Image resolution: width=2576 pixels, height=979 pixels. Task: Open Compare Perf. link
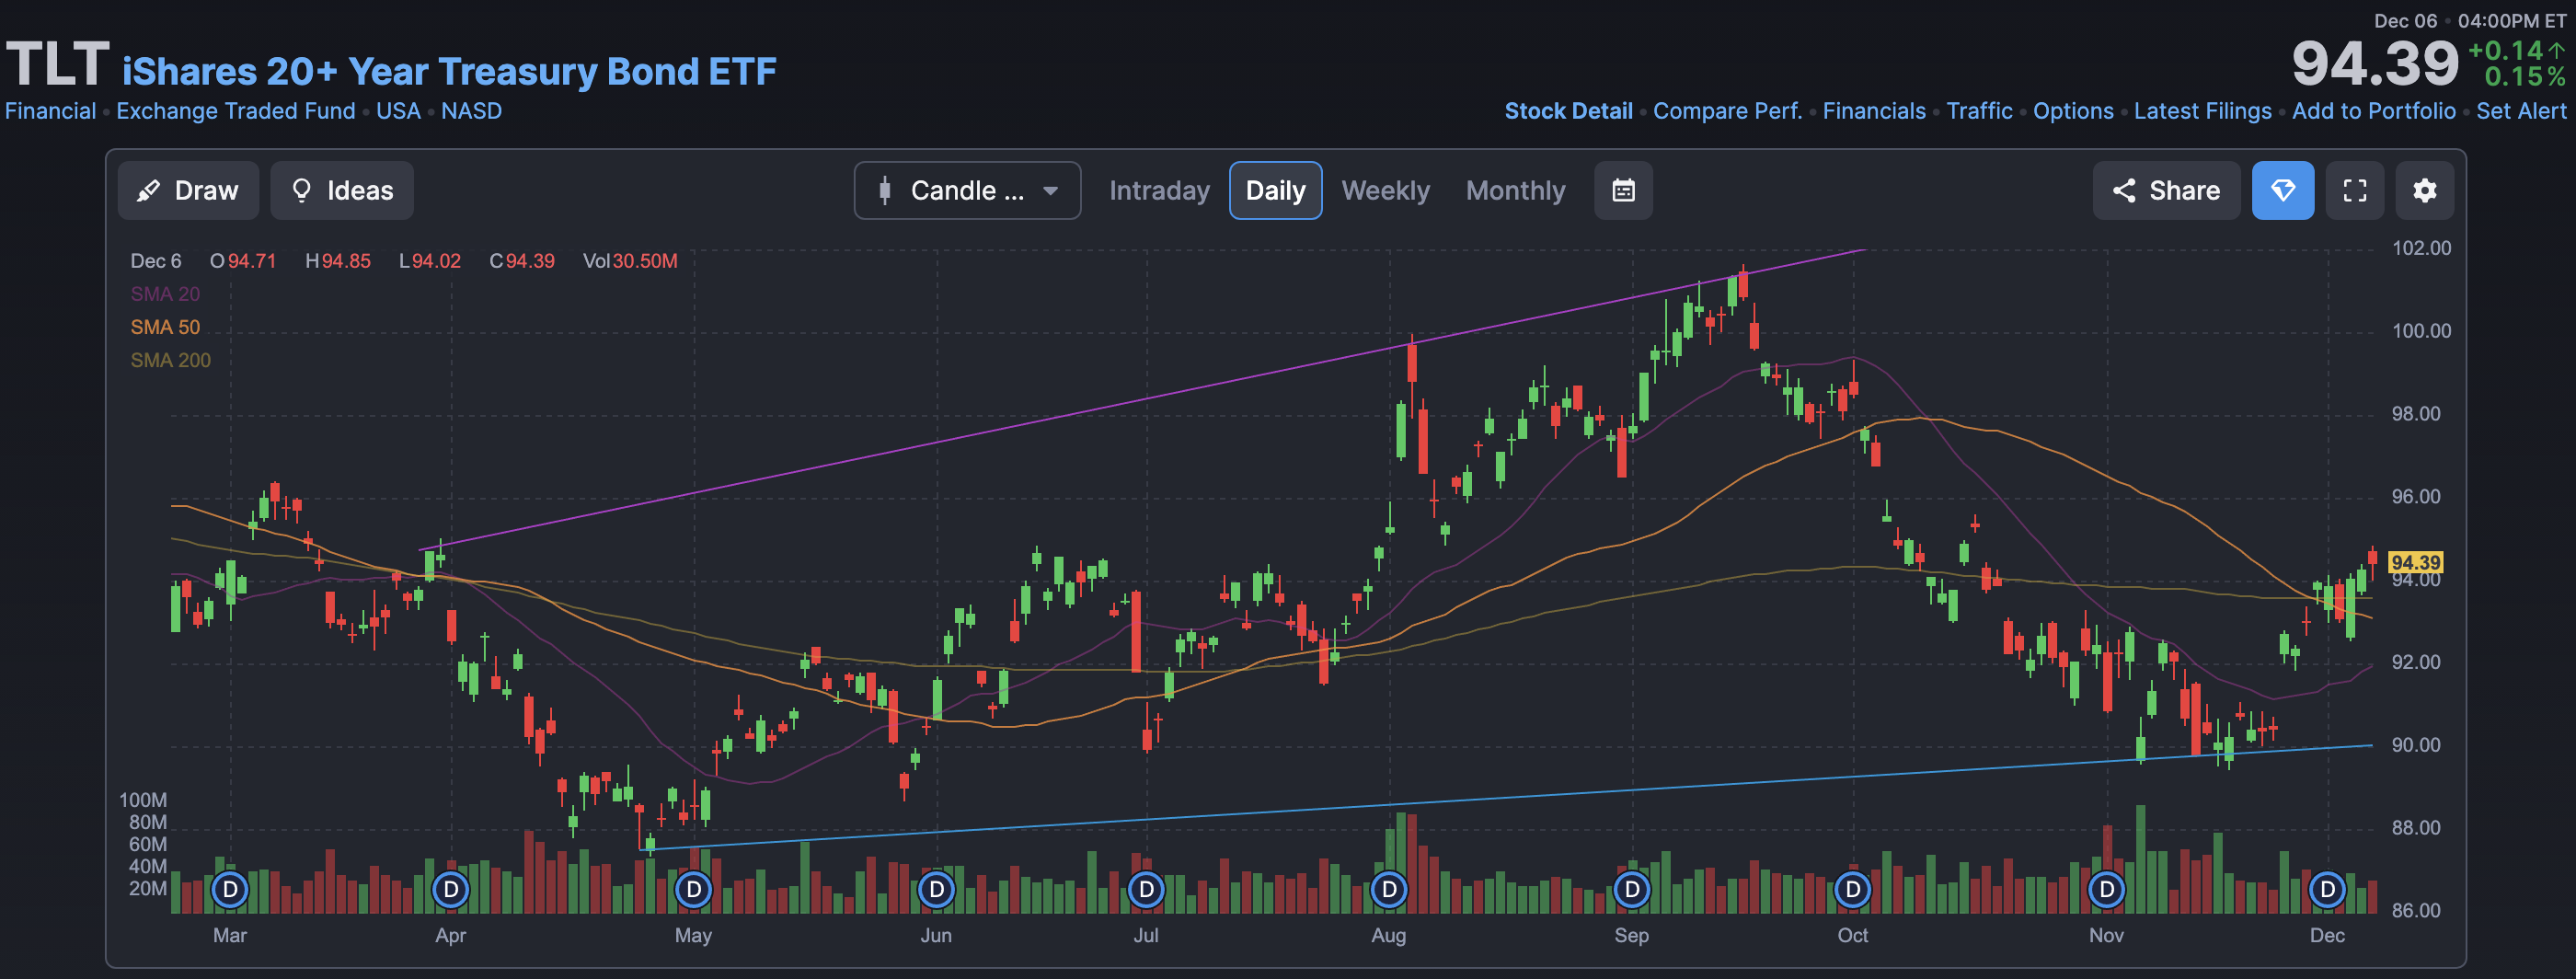pos(1727,111)
